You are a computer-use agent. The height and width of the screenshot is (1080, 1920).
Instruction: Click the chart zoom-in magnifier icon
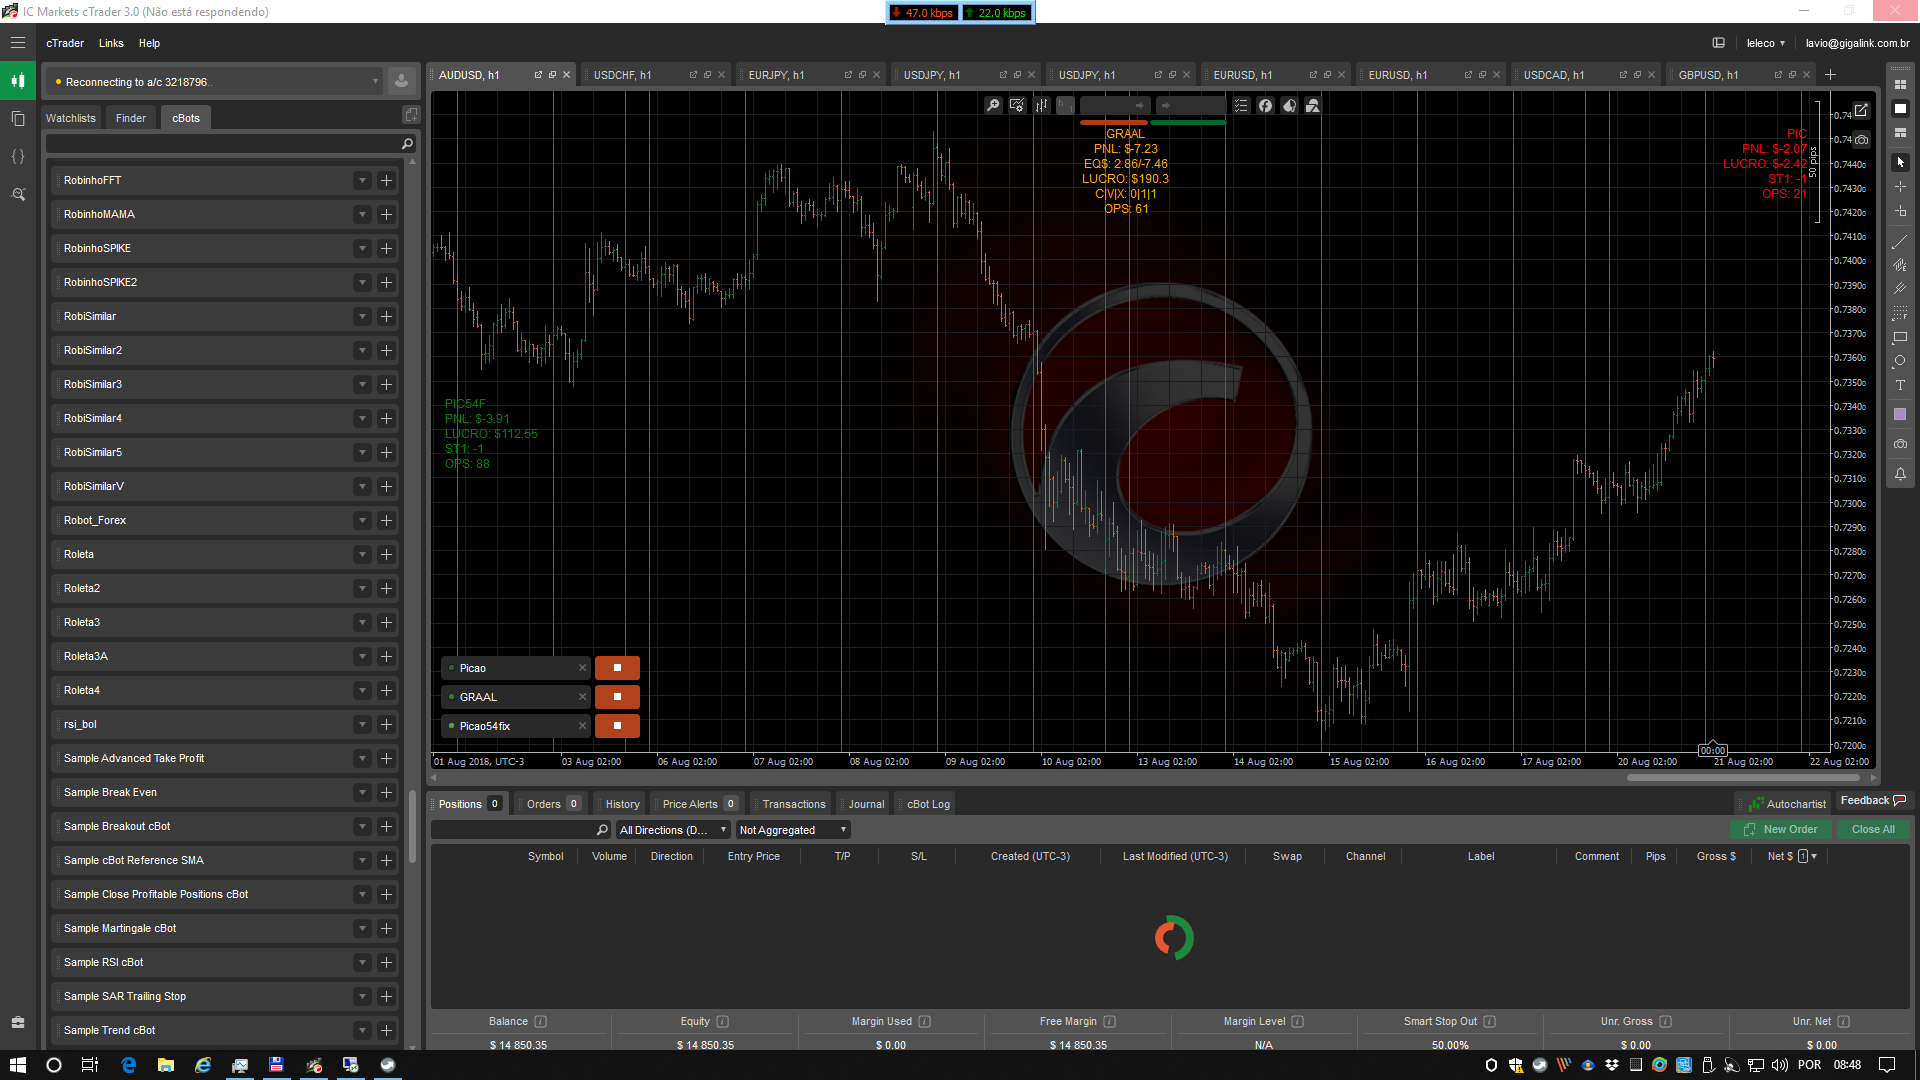993,105
